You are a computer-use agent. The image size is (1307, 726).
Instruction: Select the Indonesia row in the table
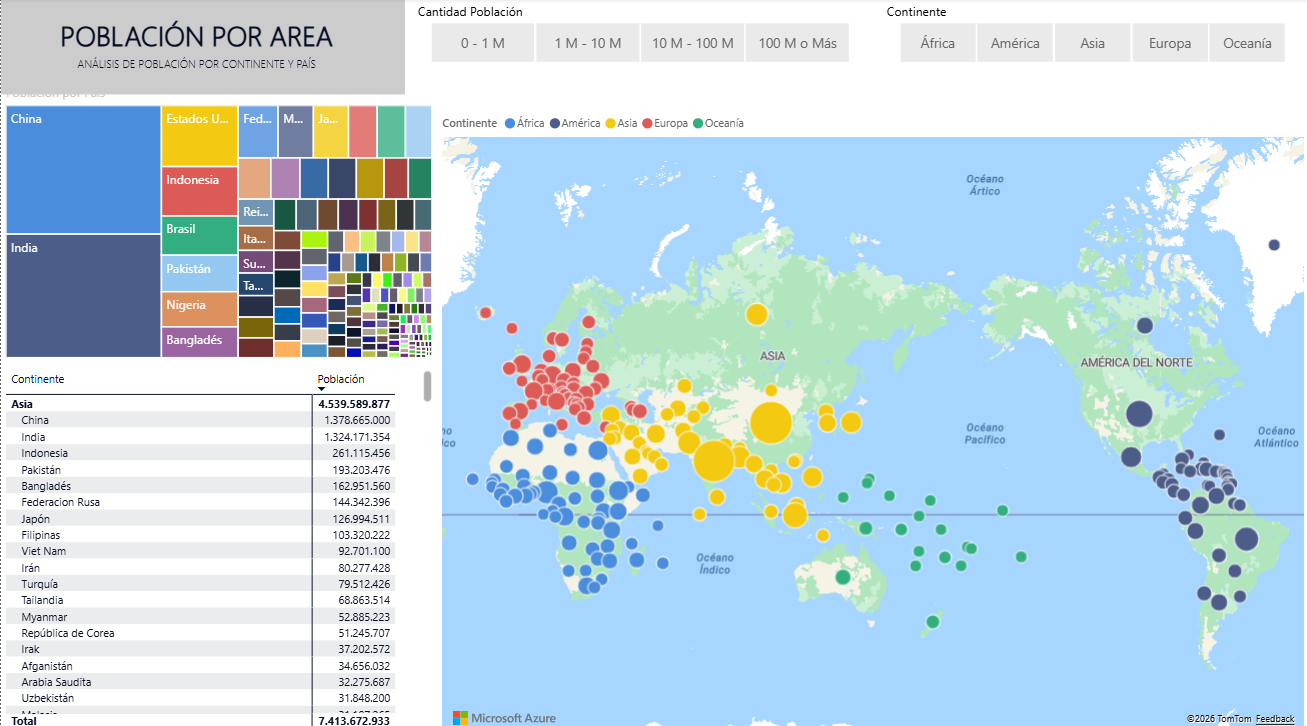46,453
